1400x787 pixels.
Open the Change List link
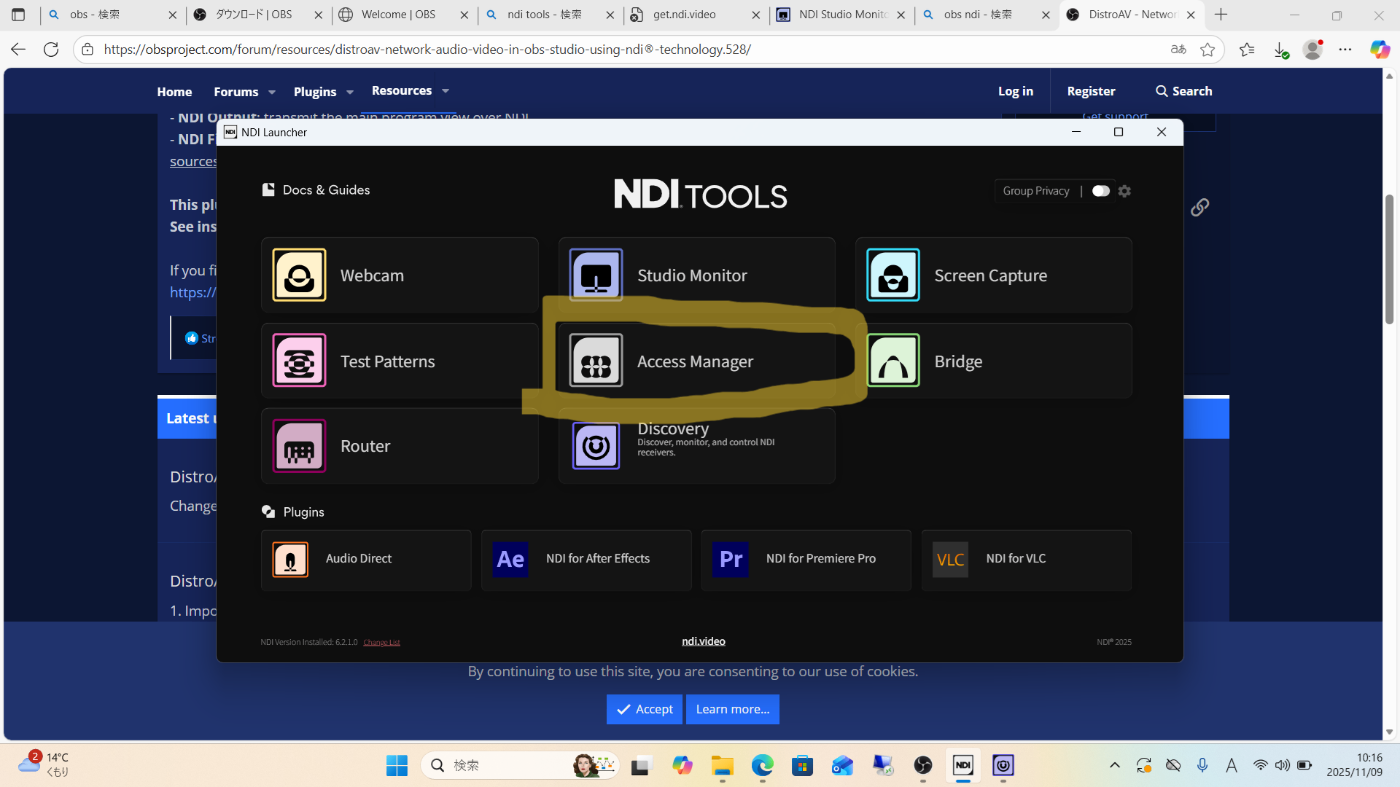tap(381, 642)
